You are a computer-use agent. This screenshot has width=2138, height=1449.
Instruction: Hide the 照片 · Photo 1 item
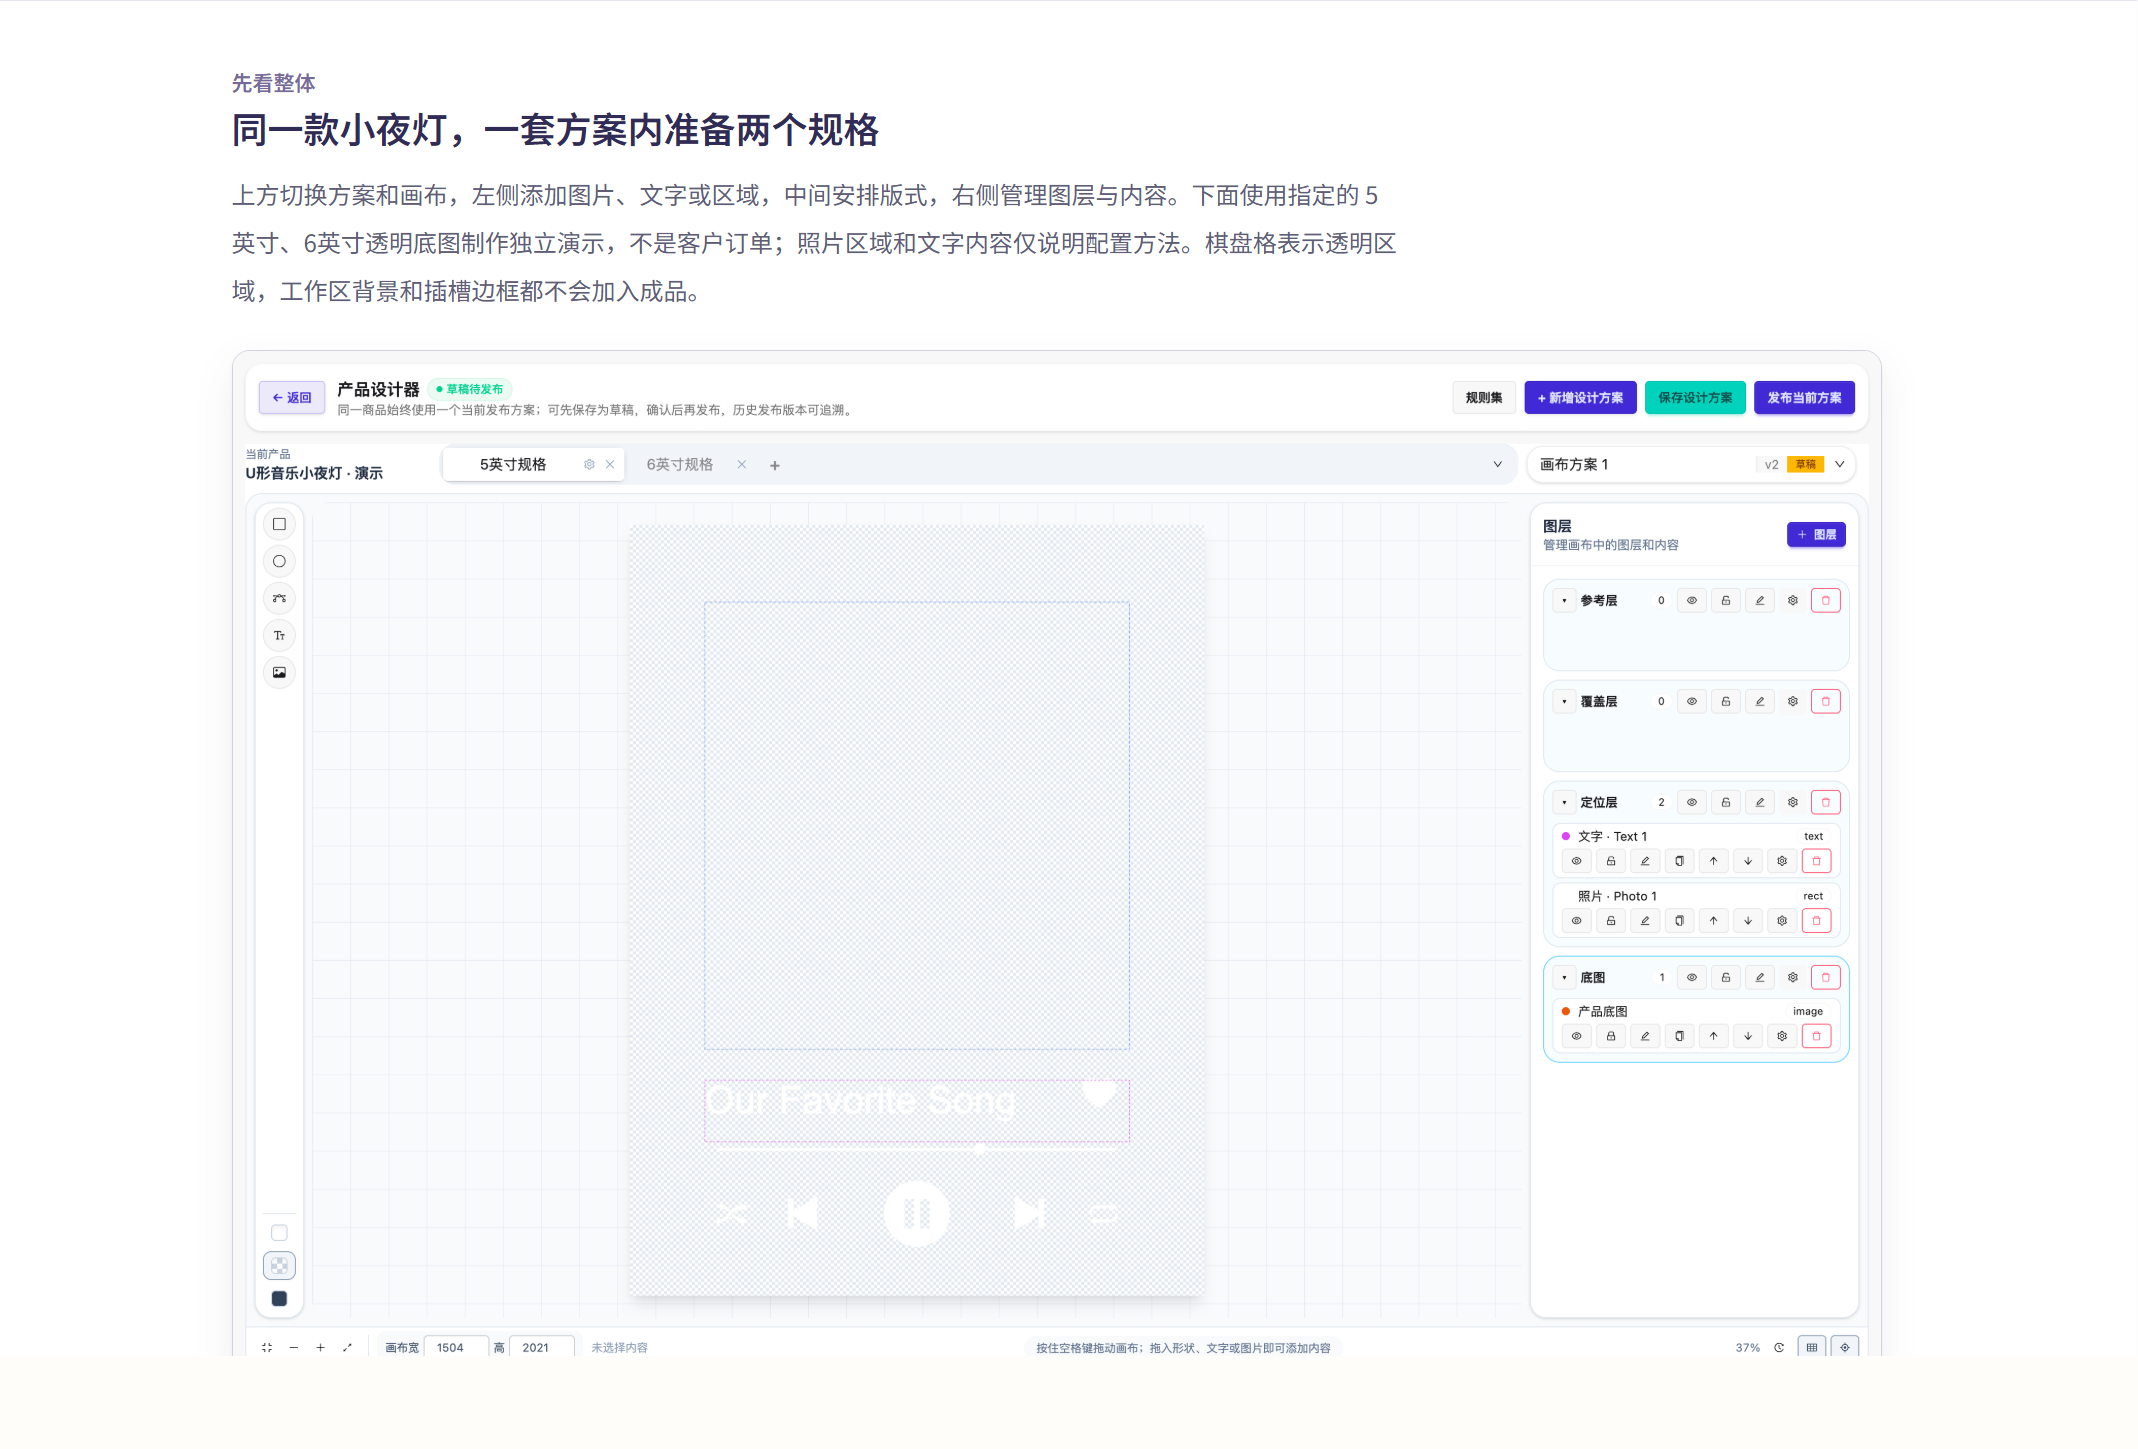[1576, 920]
